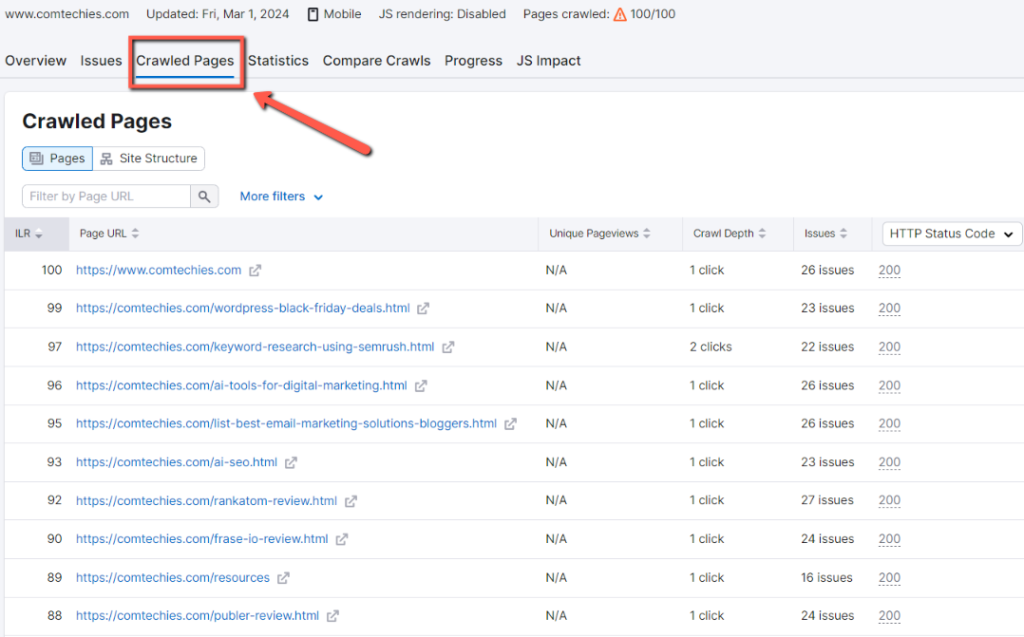Open the wordpress-black-friday-deals.html page link
Image resolution: width=1024 pixels, height=637 pixels.
click(240, 308)
